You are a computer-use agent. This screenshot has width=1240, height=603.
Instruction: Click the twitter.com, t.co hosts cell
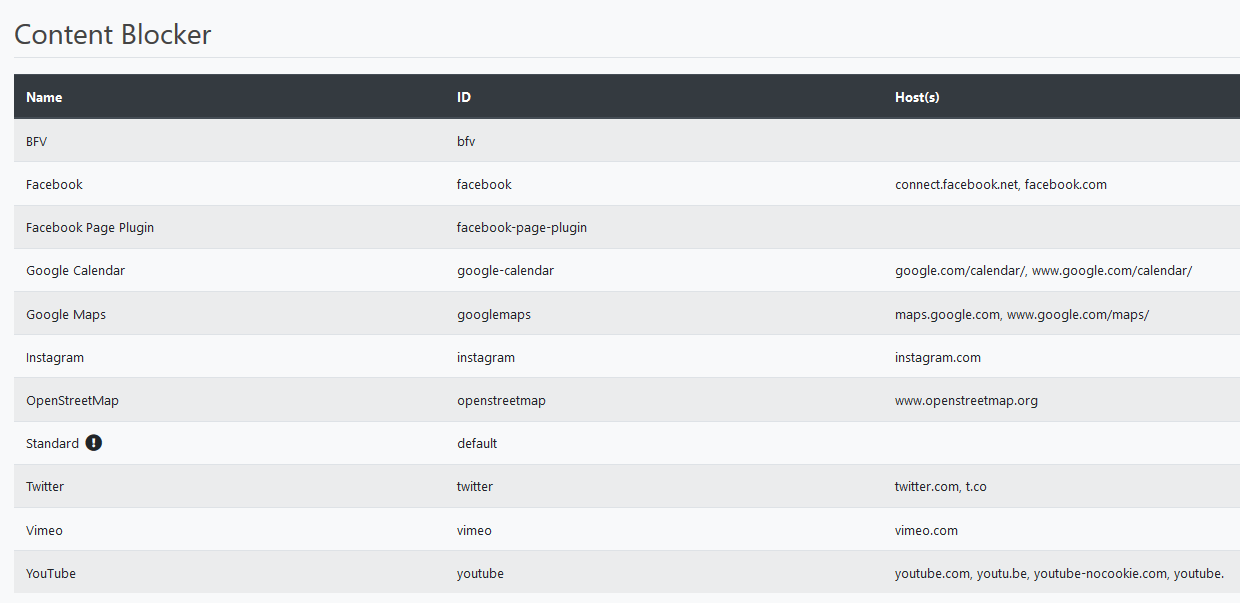pyautogui.click(x=941, y=486)
